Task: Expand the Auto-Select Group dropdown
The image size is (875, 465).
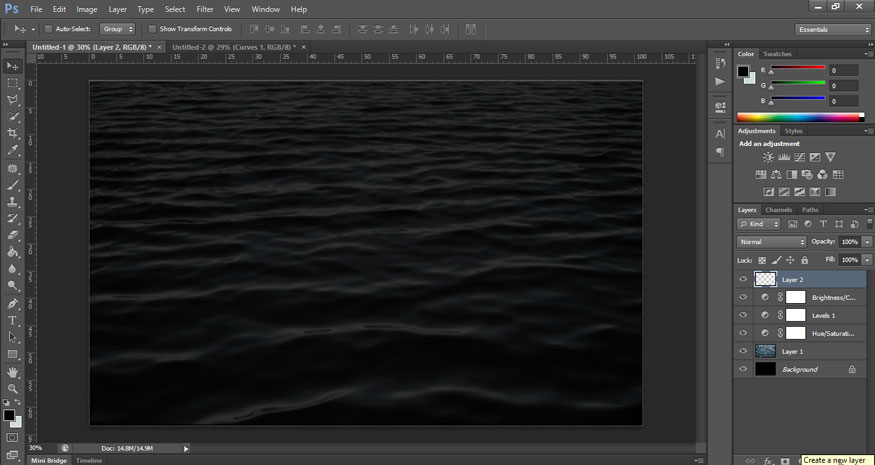Action: pos(117,29)
